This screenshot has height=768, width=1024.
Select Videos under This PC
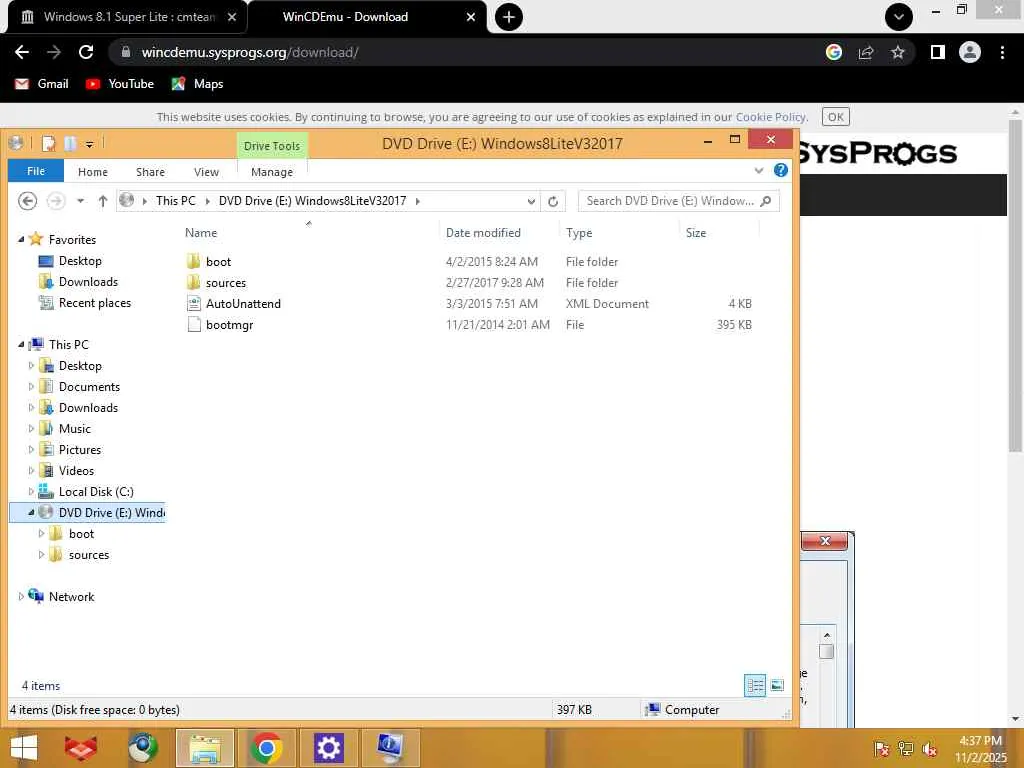tap(76, 470)
